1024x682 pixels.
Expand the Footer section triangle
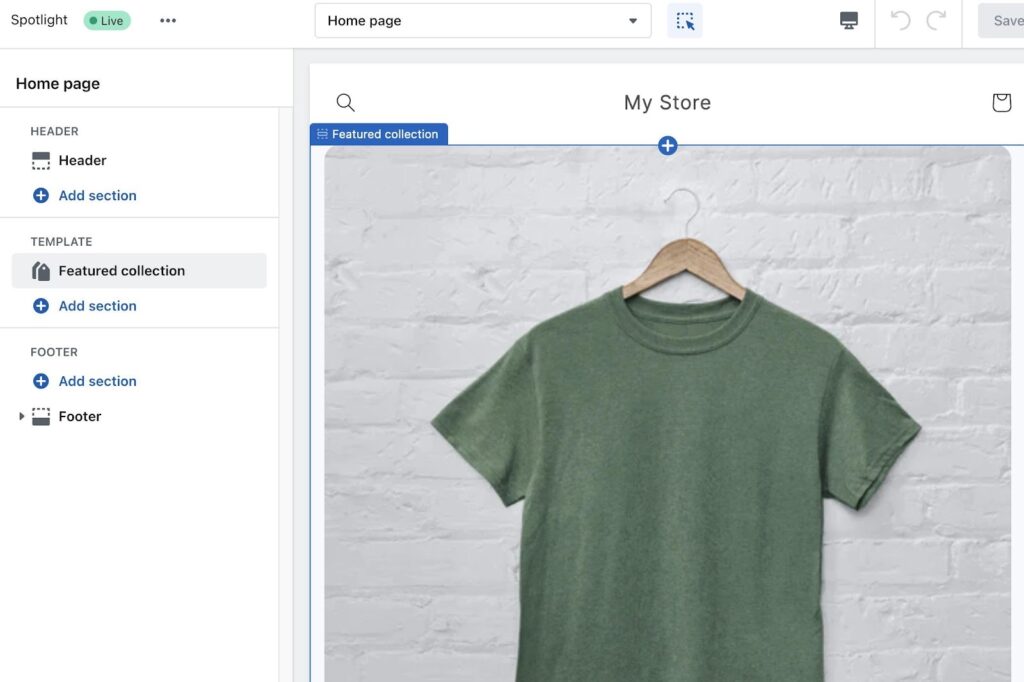click(22, 416)
